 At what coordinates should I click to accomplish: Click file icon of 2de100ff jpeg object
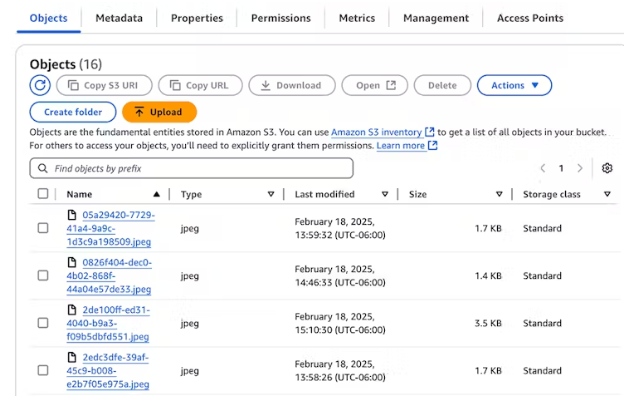click(72, 310)
